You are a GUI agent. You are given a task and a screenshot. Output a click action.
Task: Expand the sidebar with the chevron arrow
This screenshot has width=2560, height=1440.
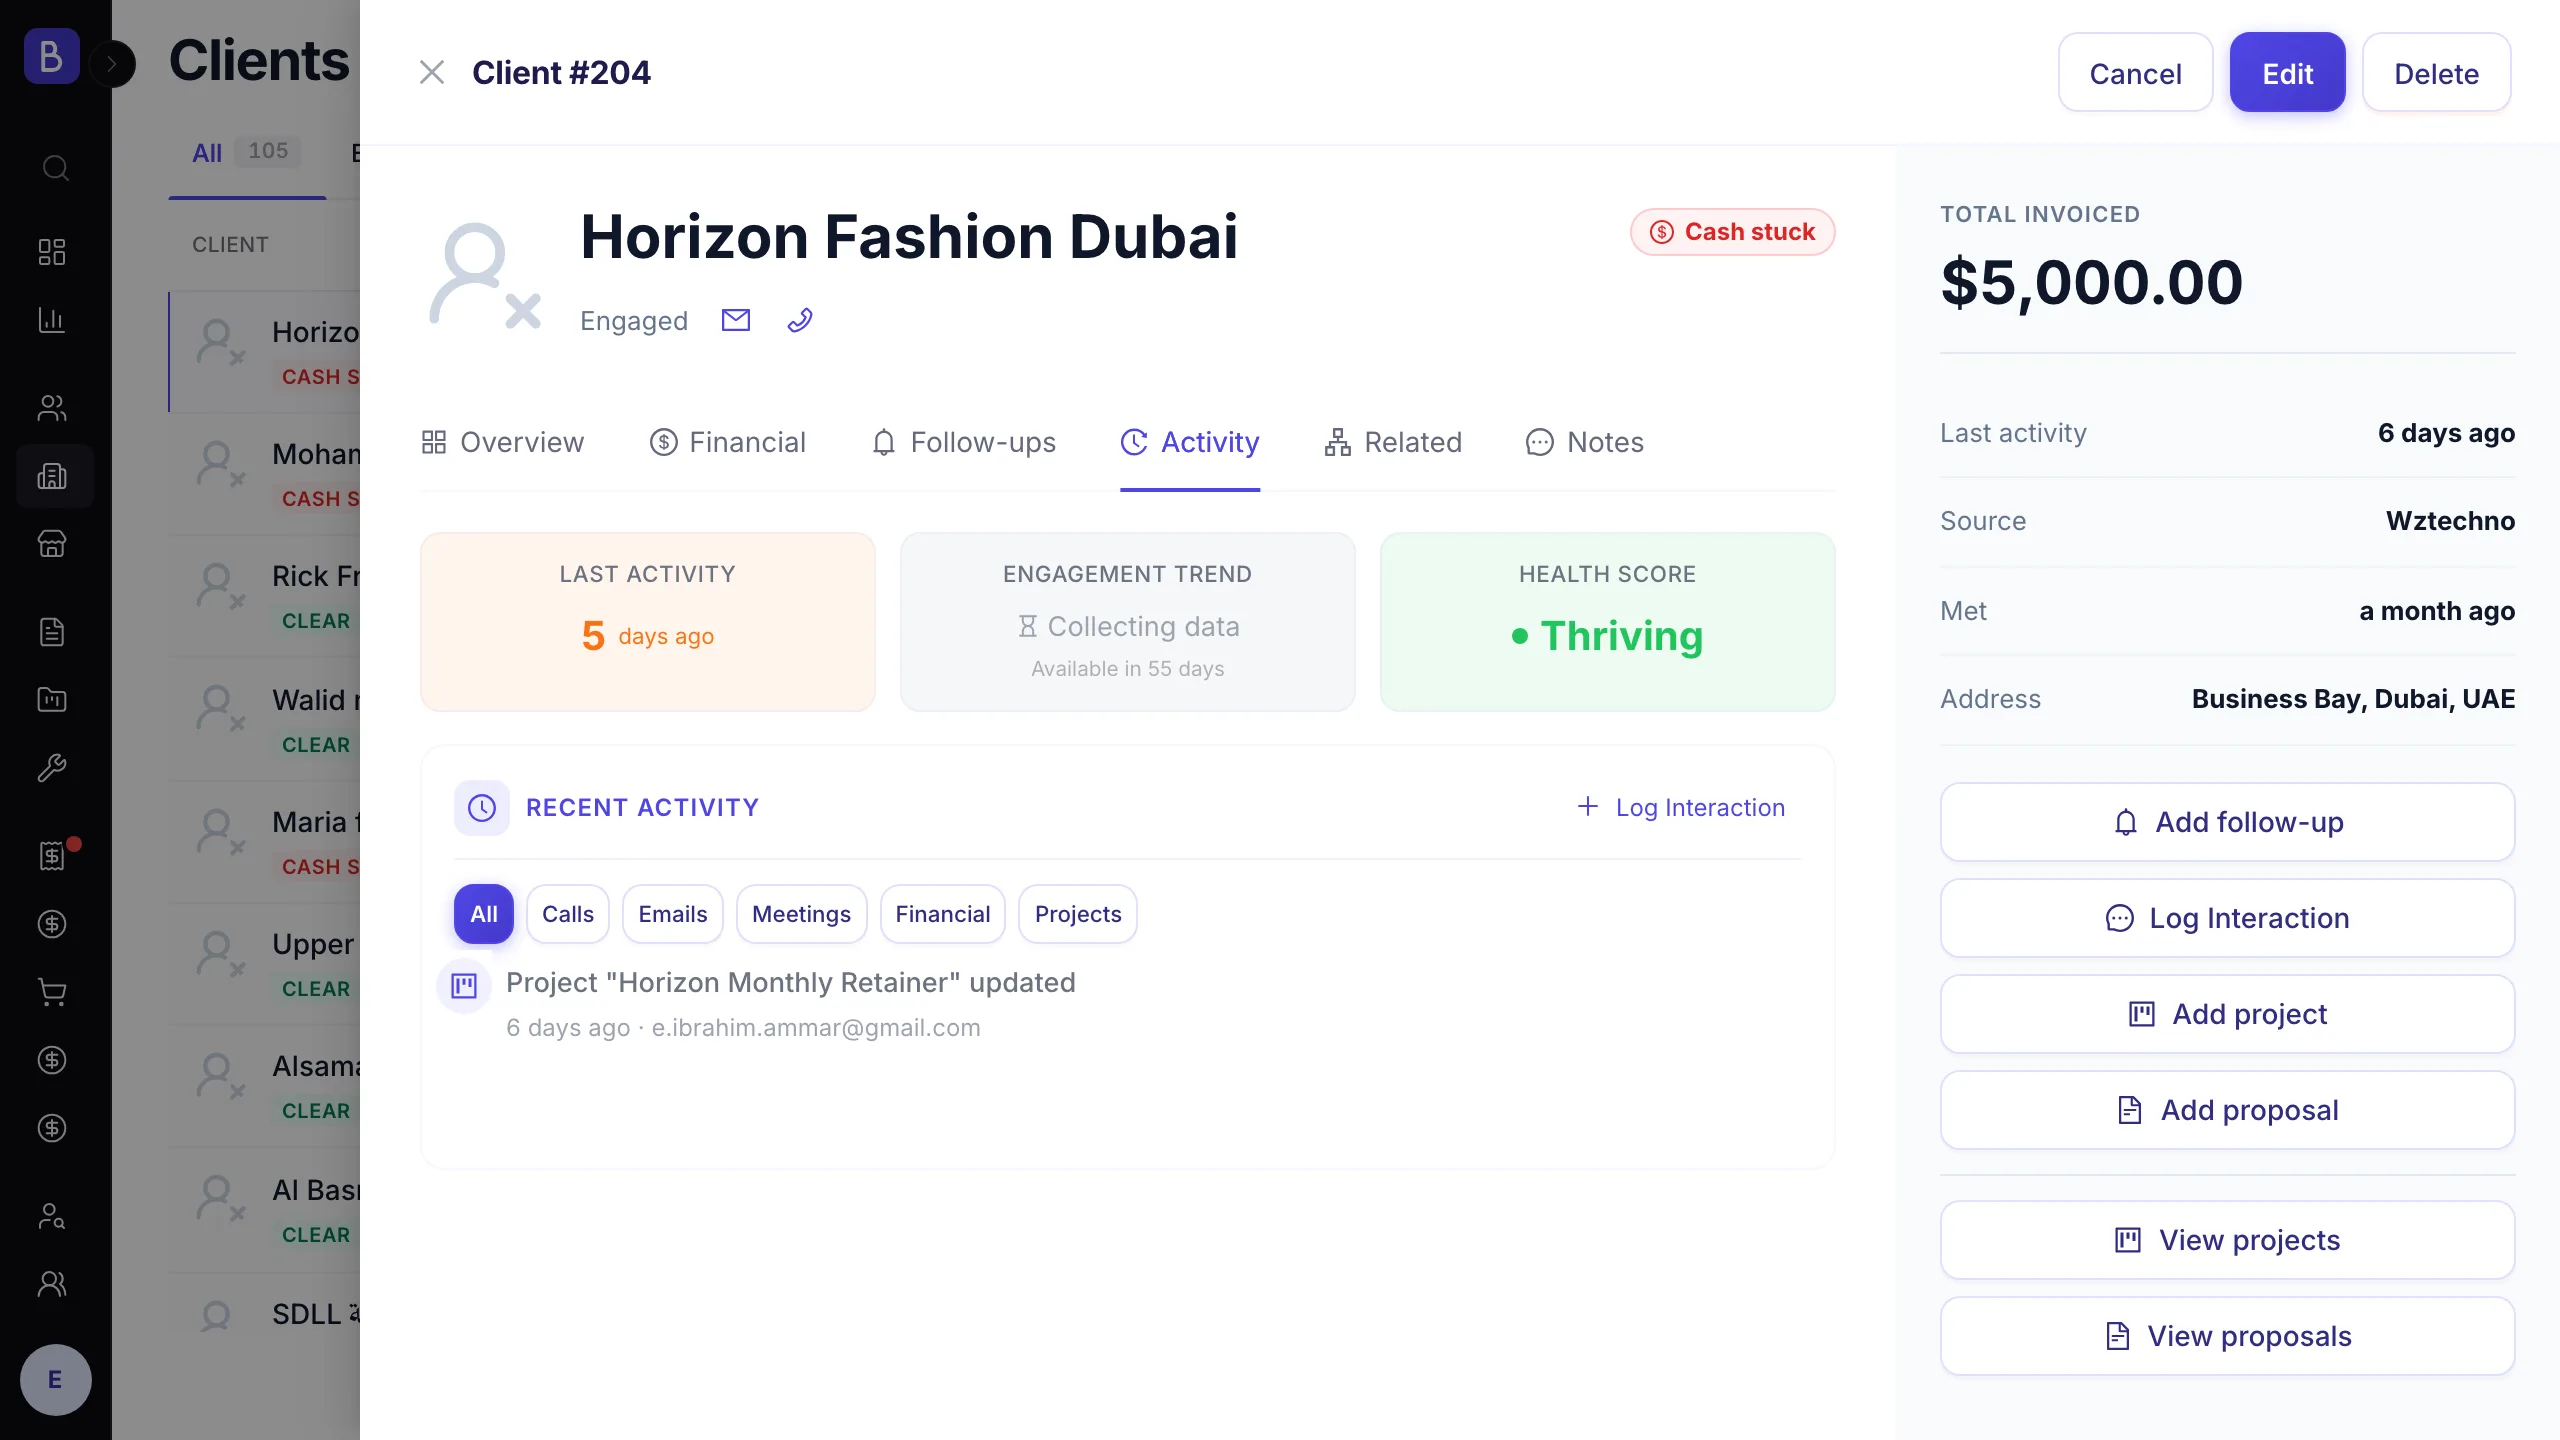pos(113,64)
